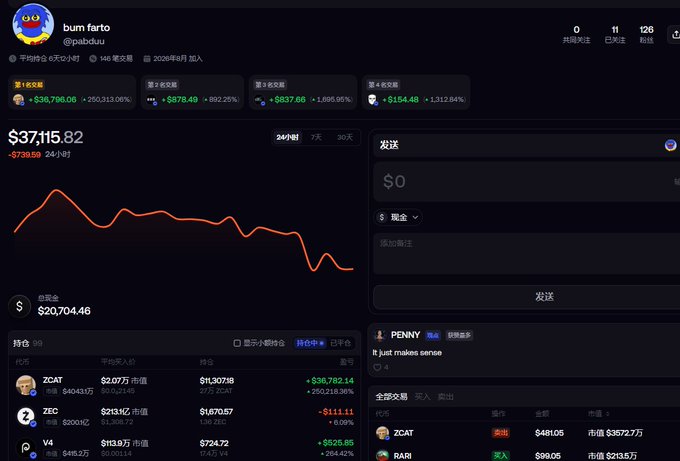Screen dimensions: 680x461
Task: Click the clock icon beside 平均持仓
Action: tap(13, 59)
